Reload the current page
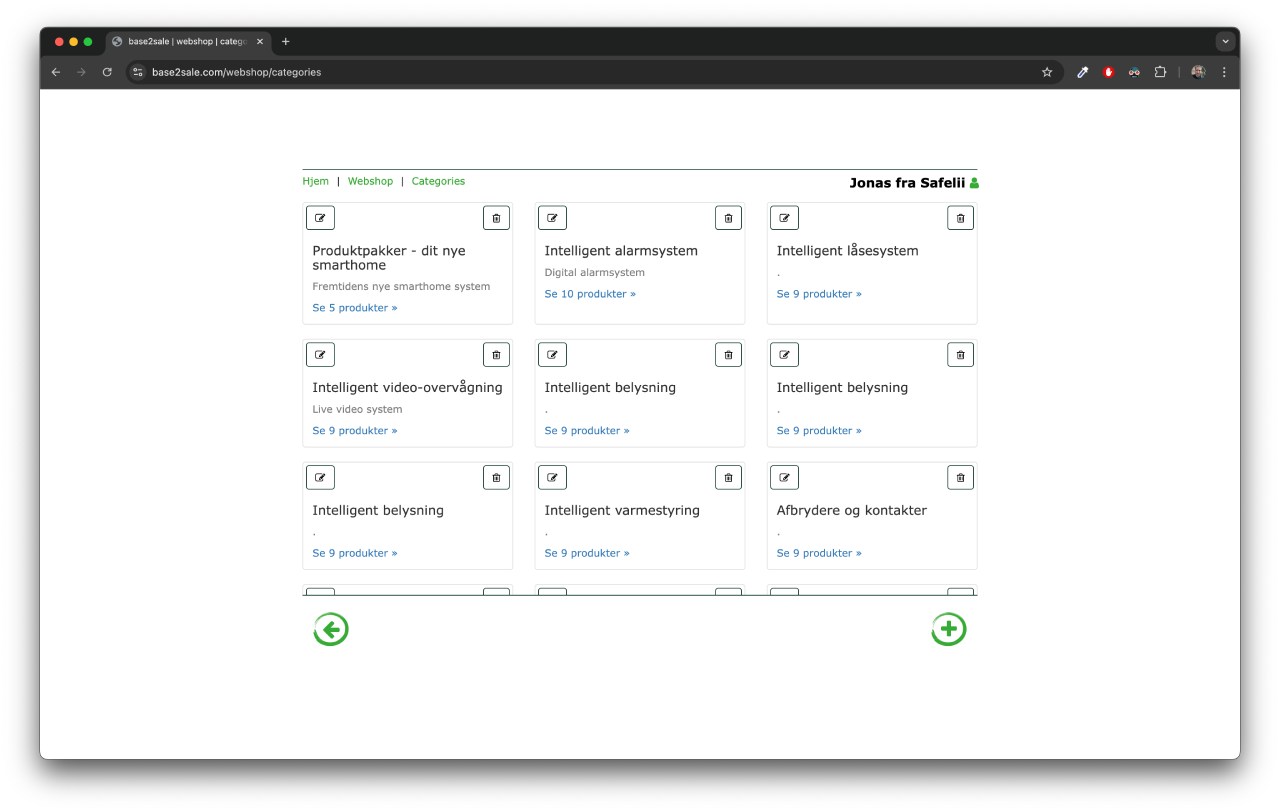1280x812 pixels. (x=107, y=72)
